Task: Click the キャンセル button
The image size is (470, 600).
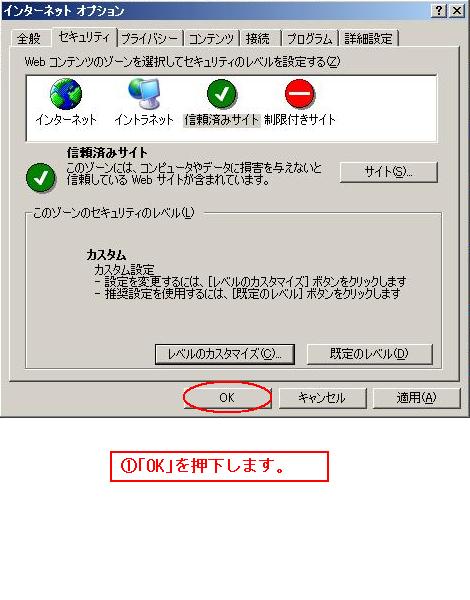Action: (x=322, y=398)
